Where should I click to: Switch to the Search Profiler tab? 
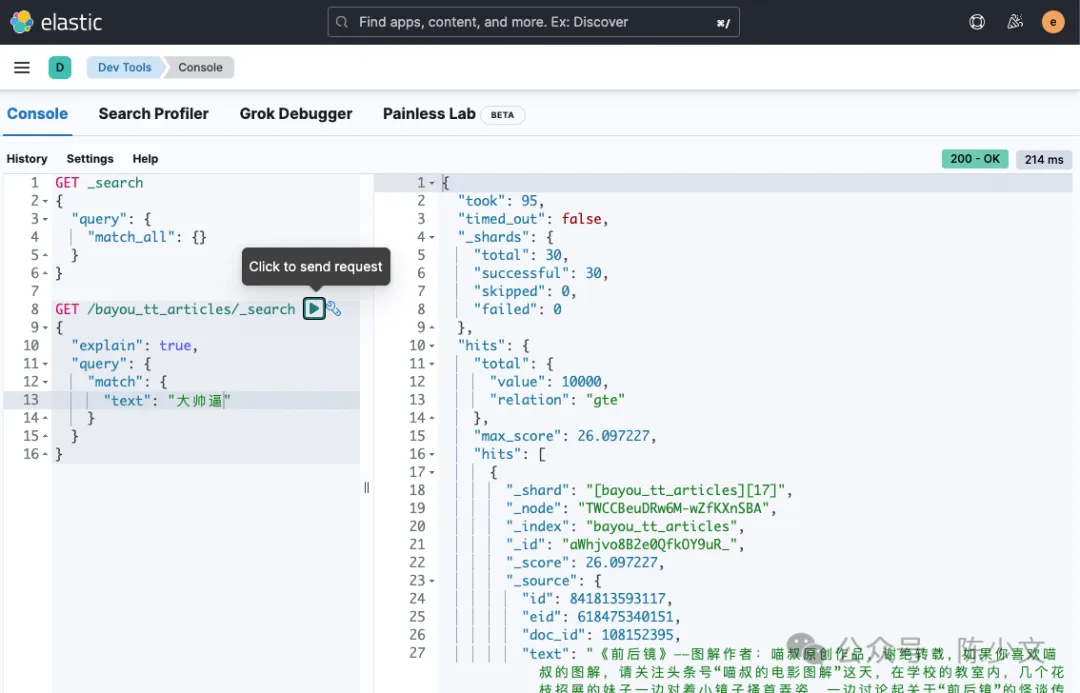tap(153, 114)
